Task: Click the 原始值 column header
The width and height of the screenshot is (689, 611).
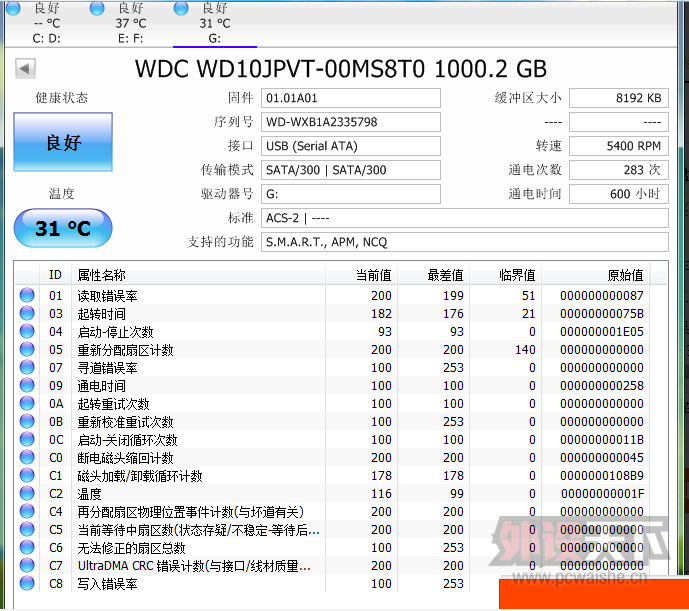Action: pyautogui.click(x=596, y=275)
